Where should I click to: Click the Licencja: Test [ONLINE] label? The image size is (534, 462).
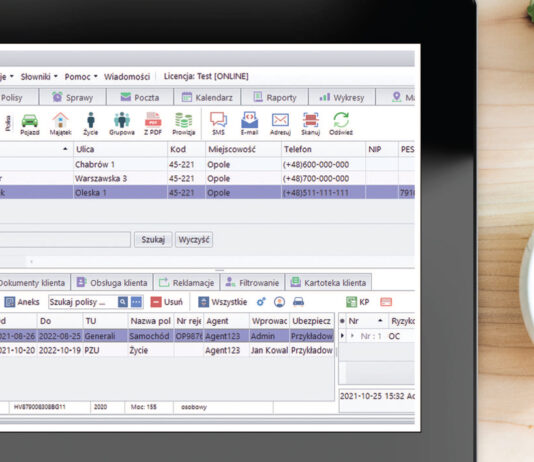(x=206, y=76)
